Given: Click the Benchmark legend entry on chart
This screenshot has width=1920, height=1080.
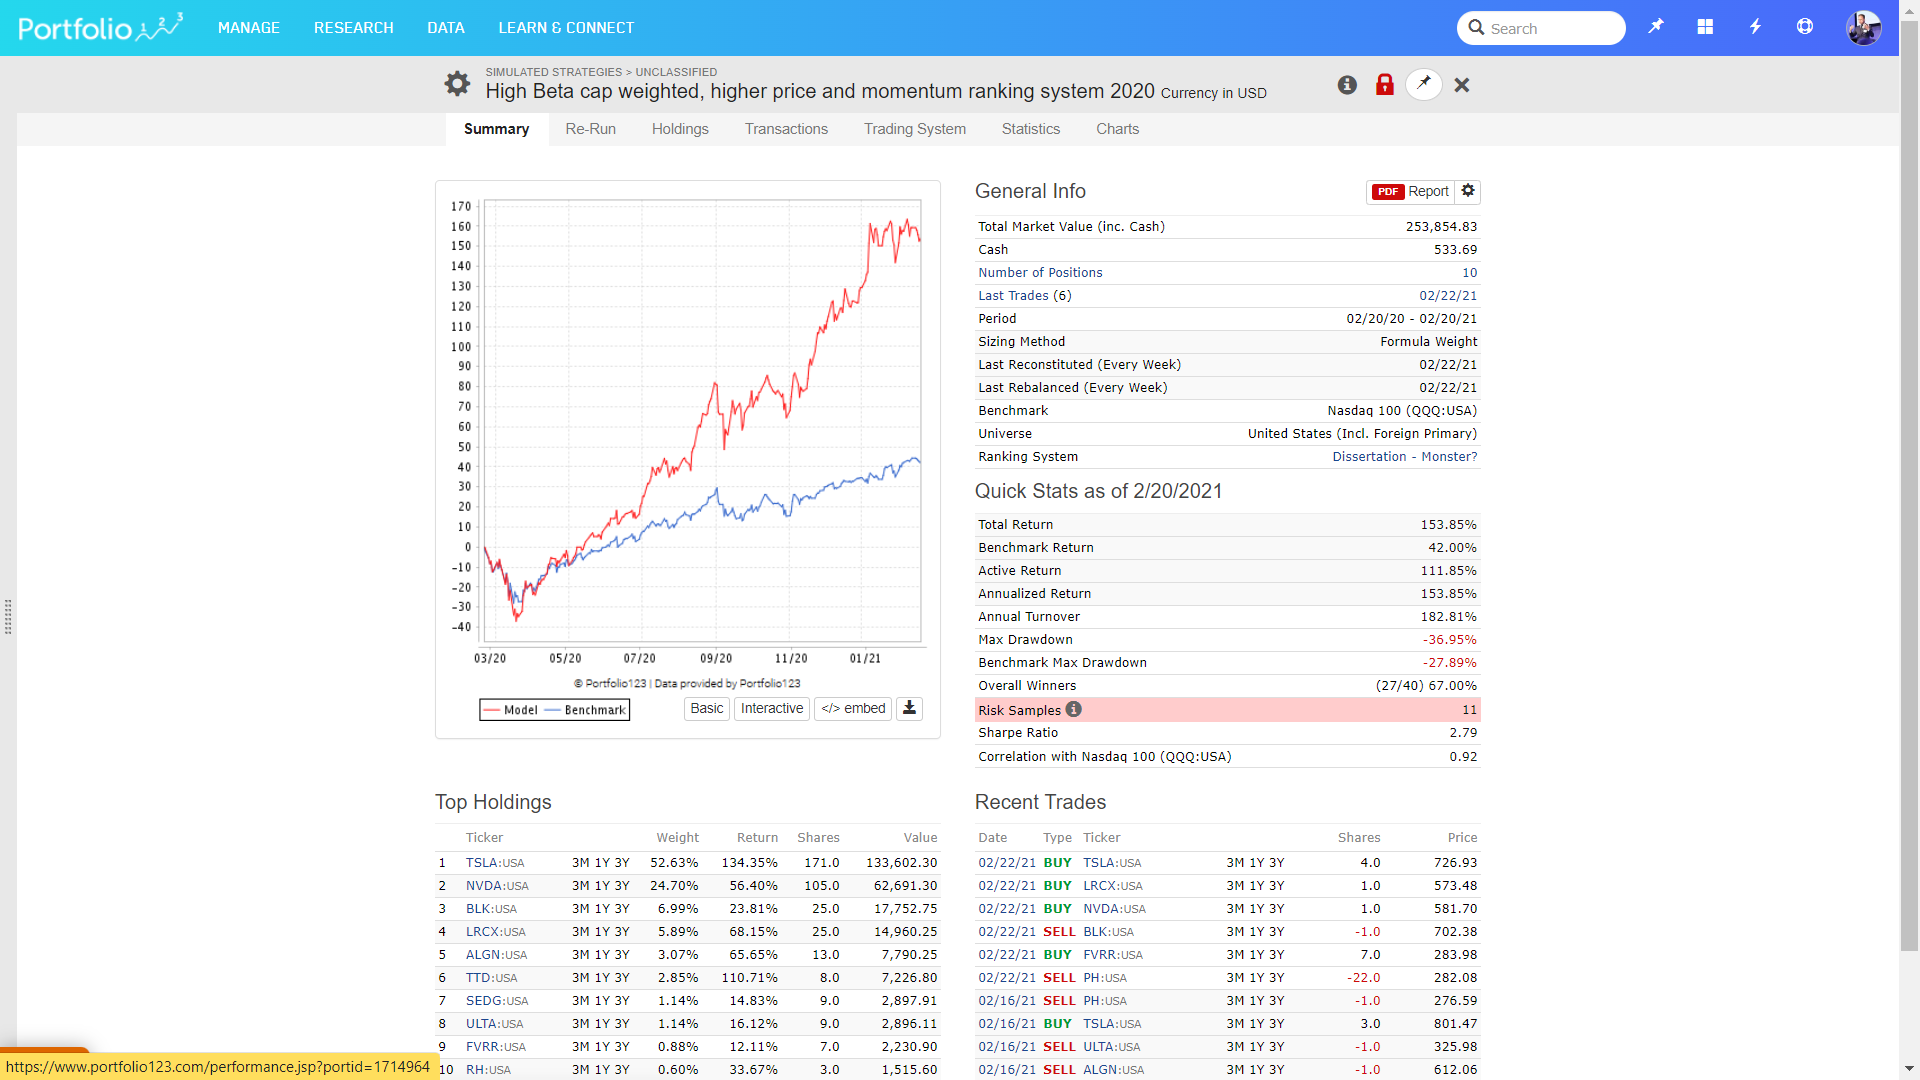Looking at the screenshot, I should 586,709.
